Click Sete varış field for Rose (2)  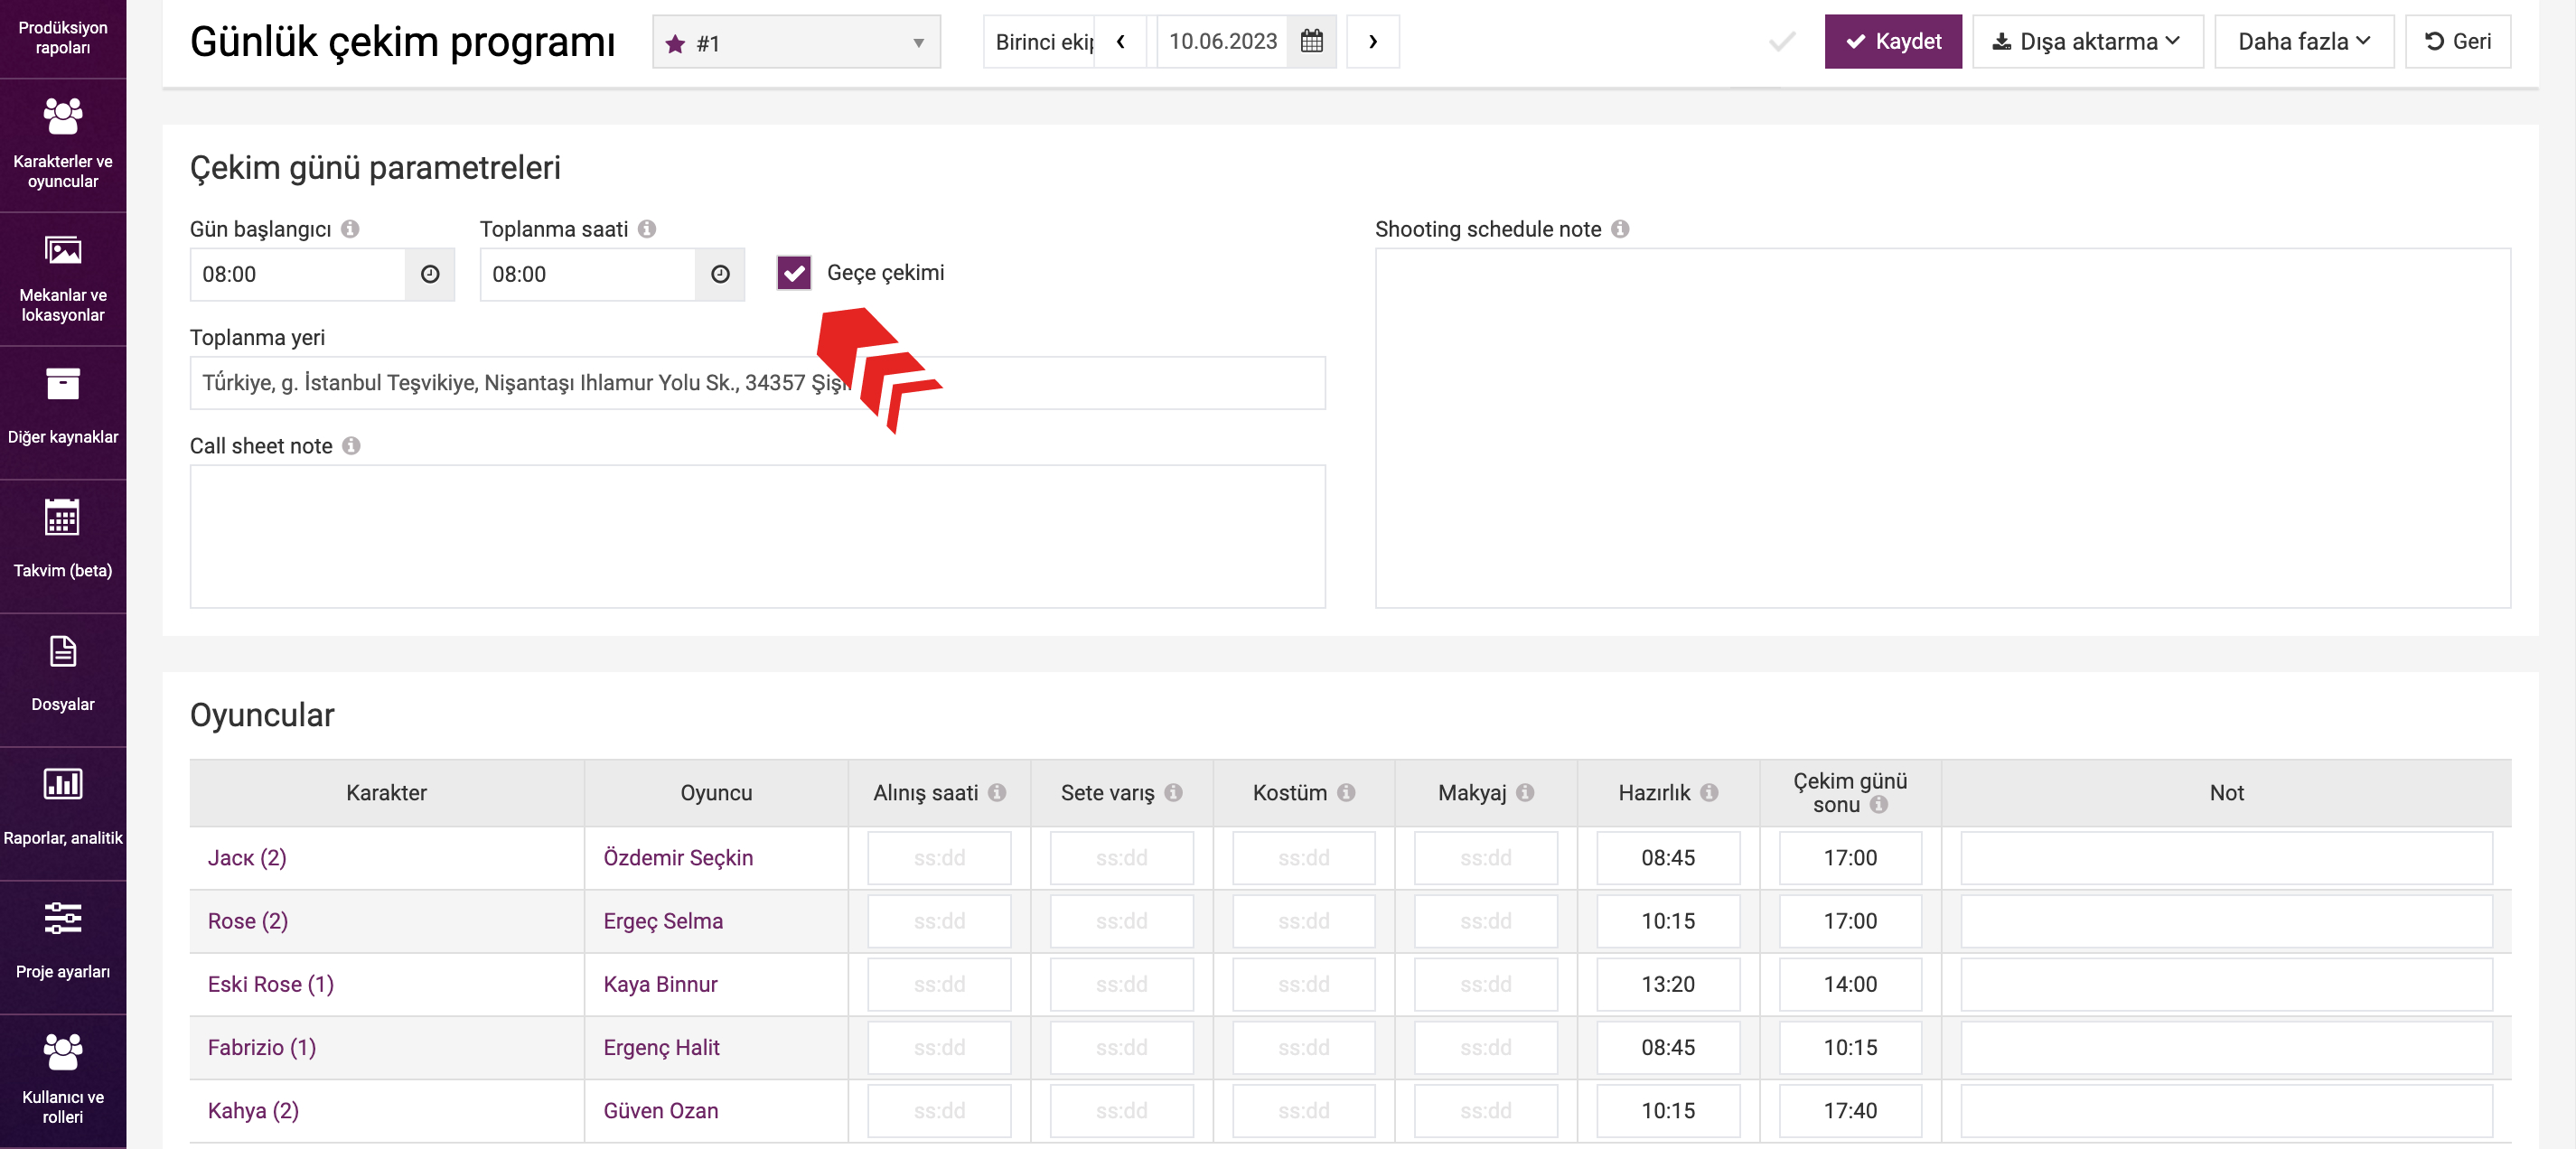[x=1121, y=920]
